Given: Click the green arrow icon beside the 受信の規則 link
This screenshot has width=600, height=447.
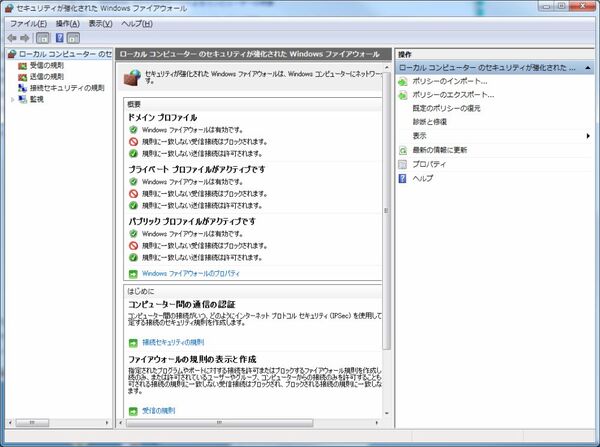Looking at the screenshot, I should [x=133, y=411].
